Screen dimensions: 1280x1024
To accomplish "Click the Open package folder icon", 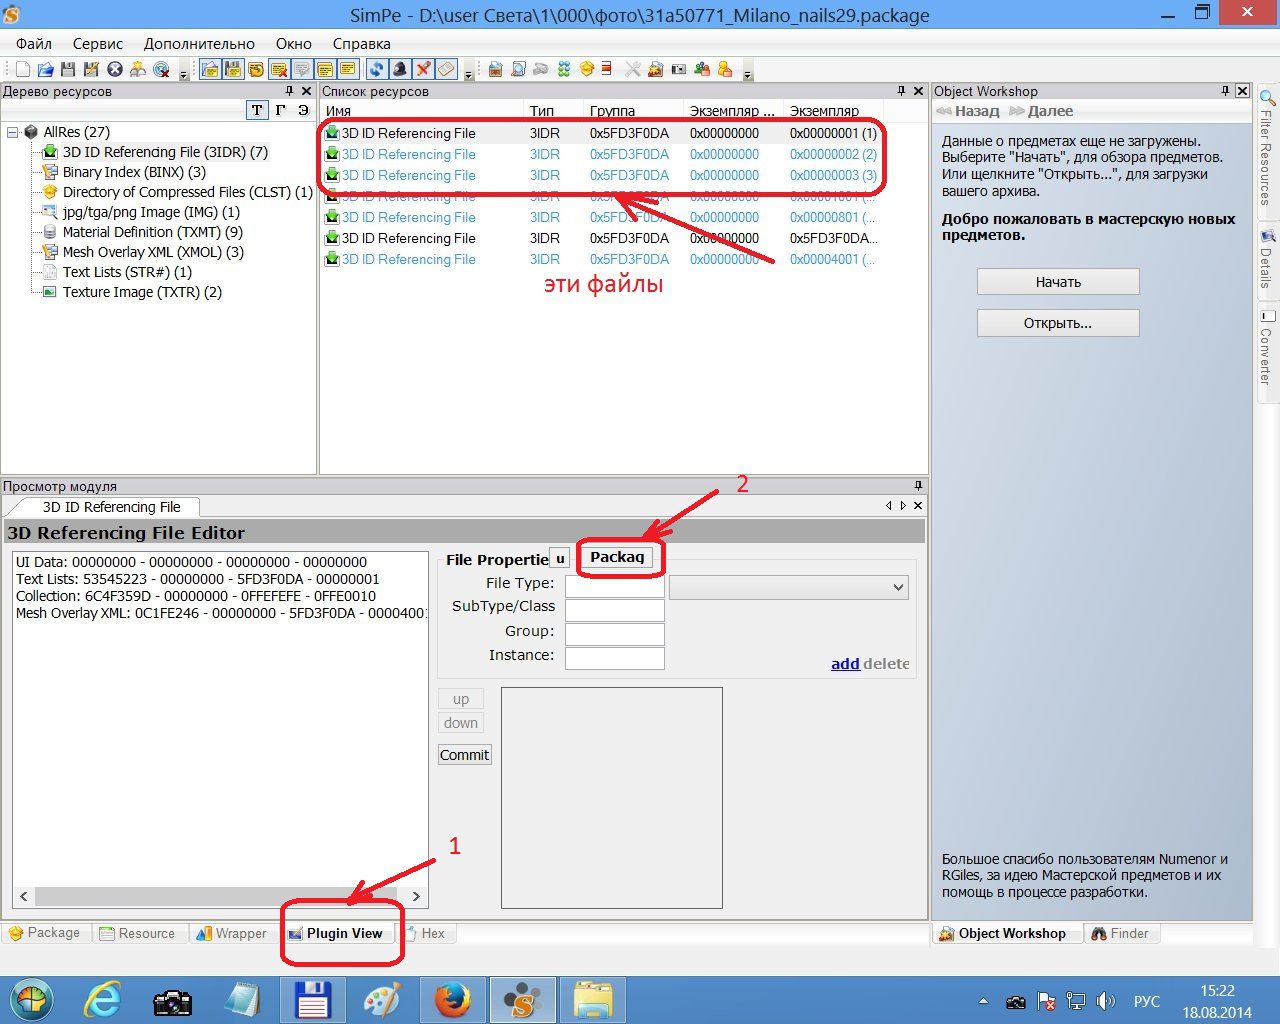I will click(45, 69).
